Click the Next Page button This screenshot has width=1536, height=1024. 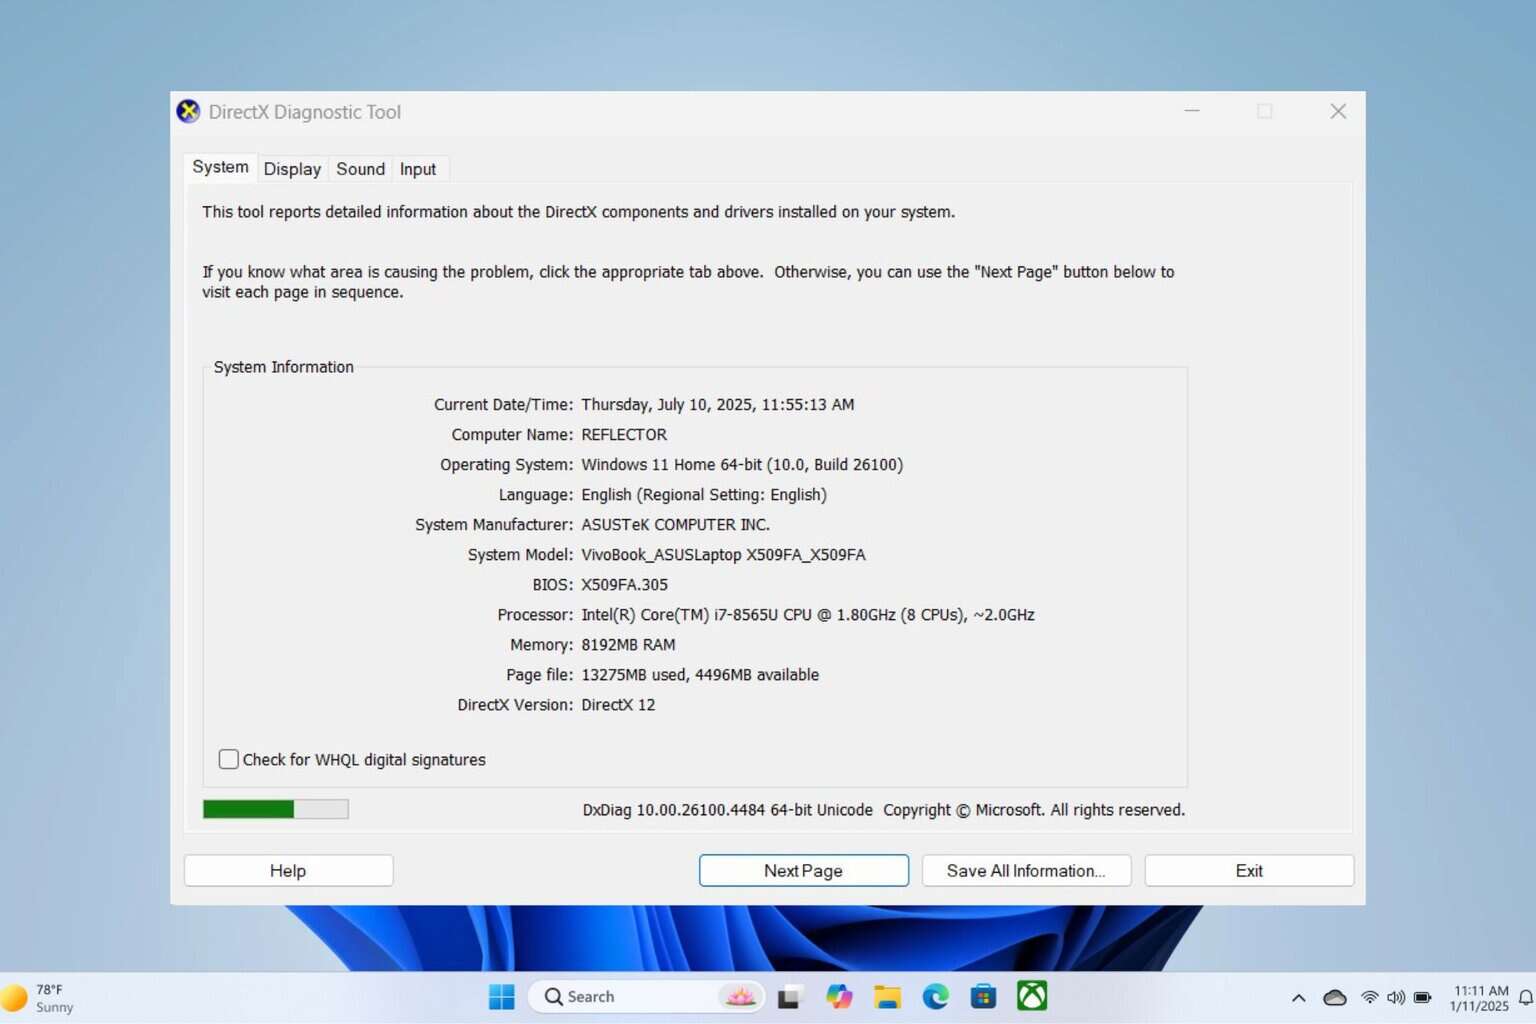[x=803, y=870]
